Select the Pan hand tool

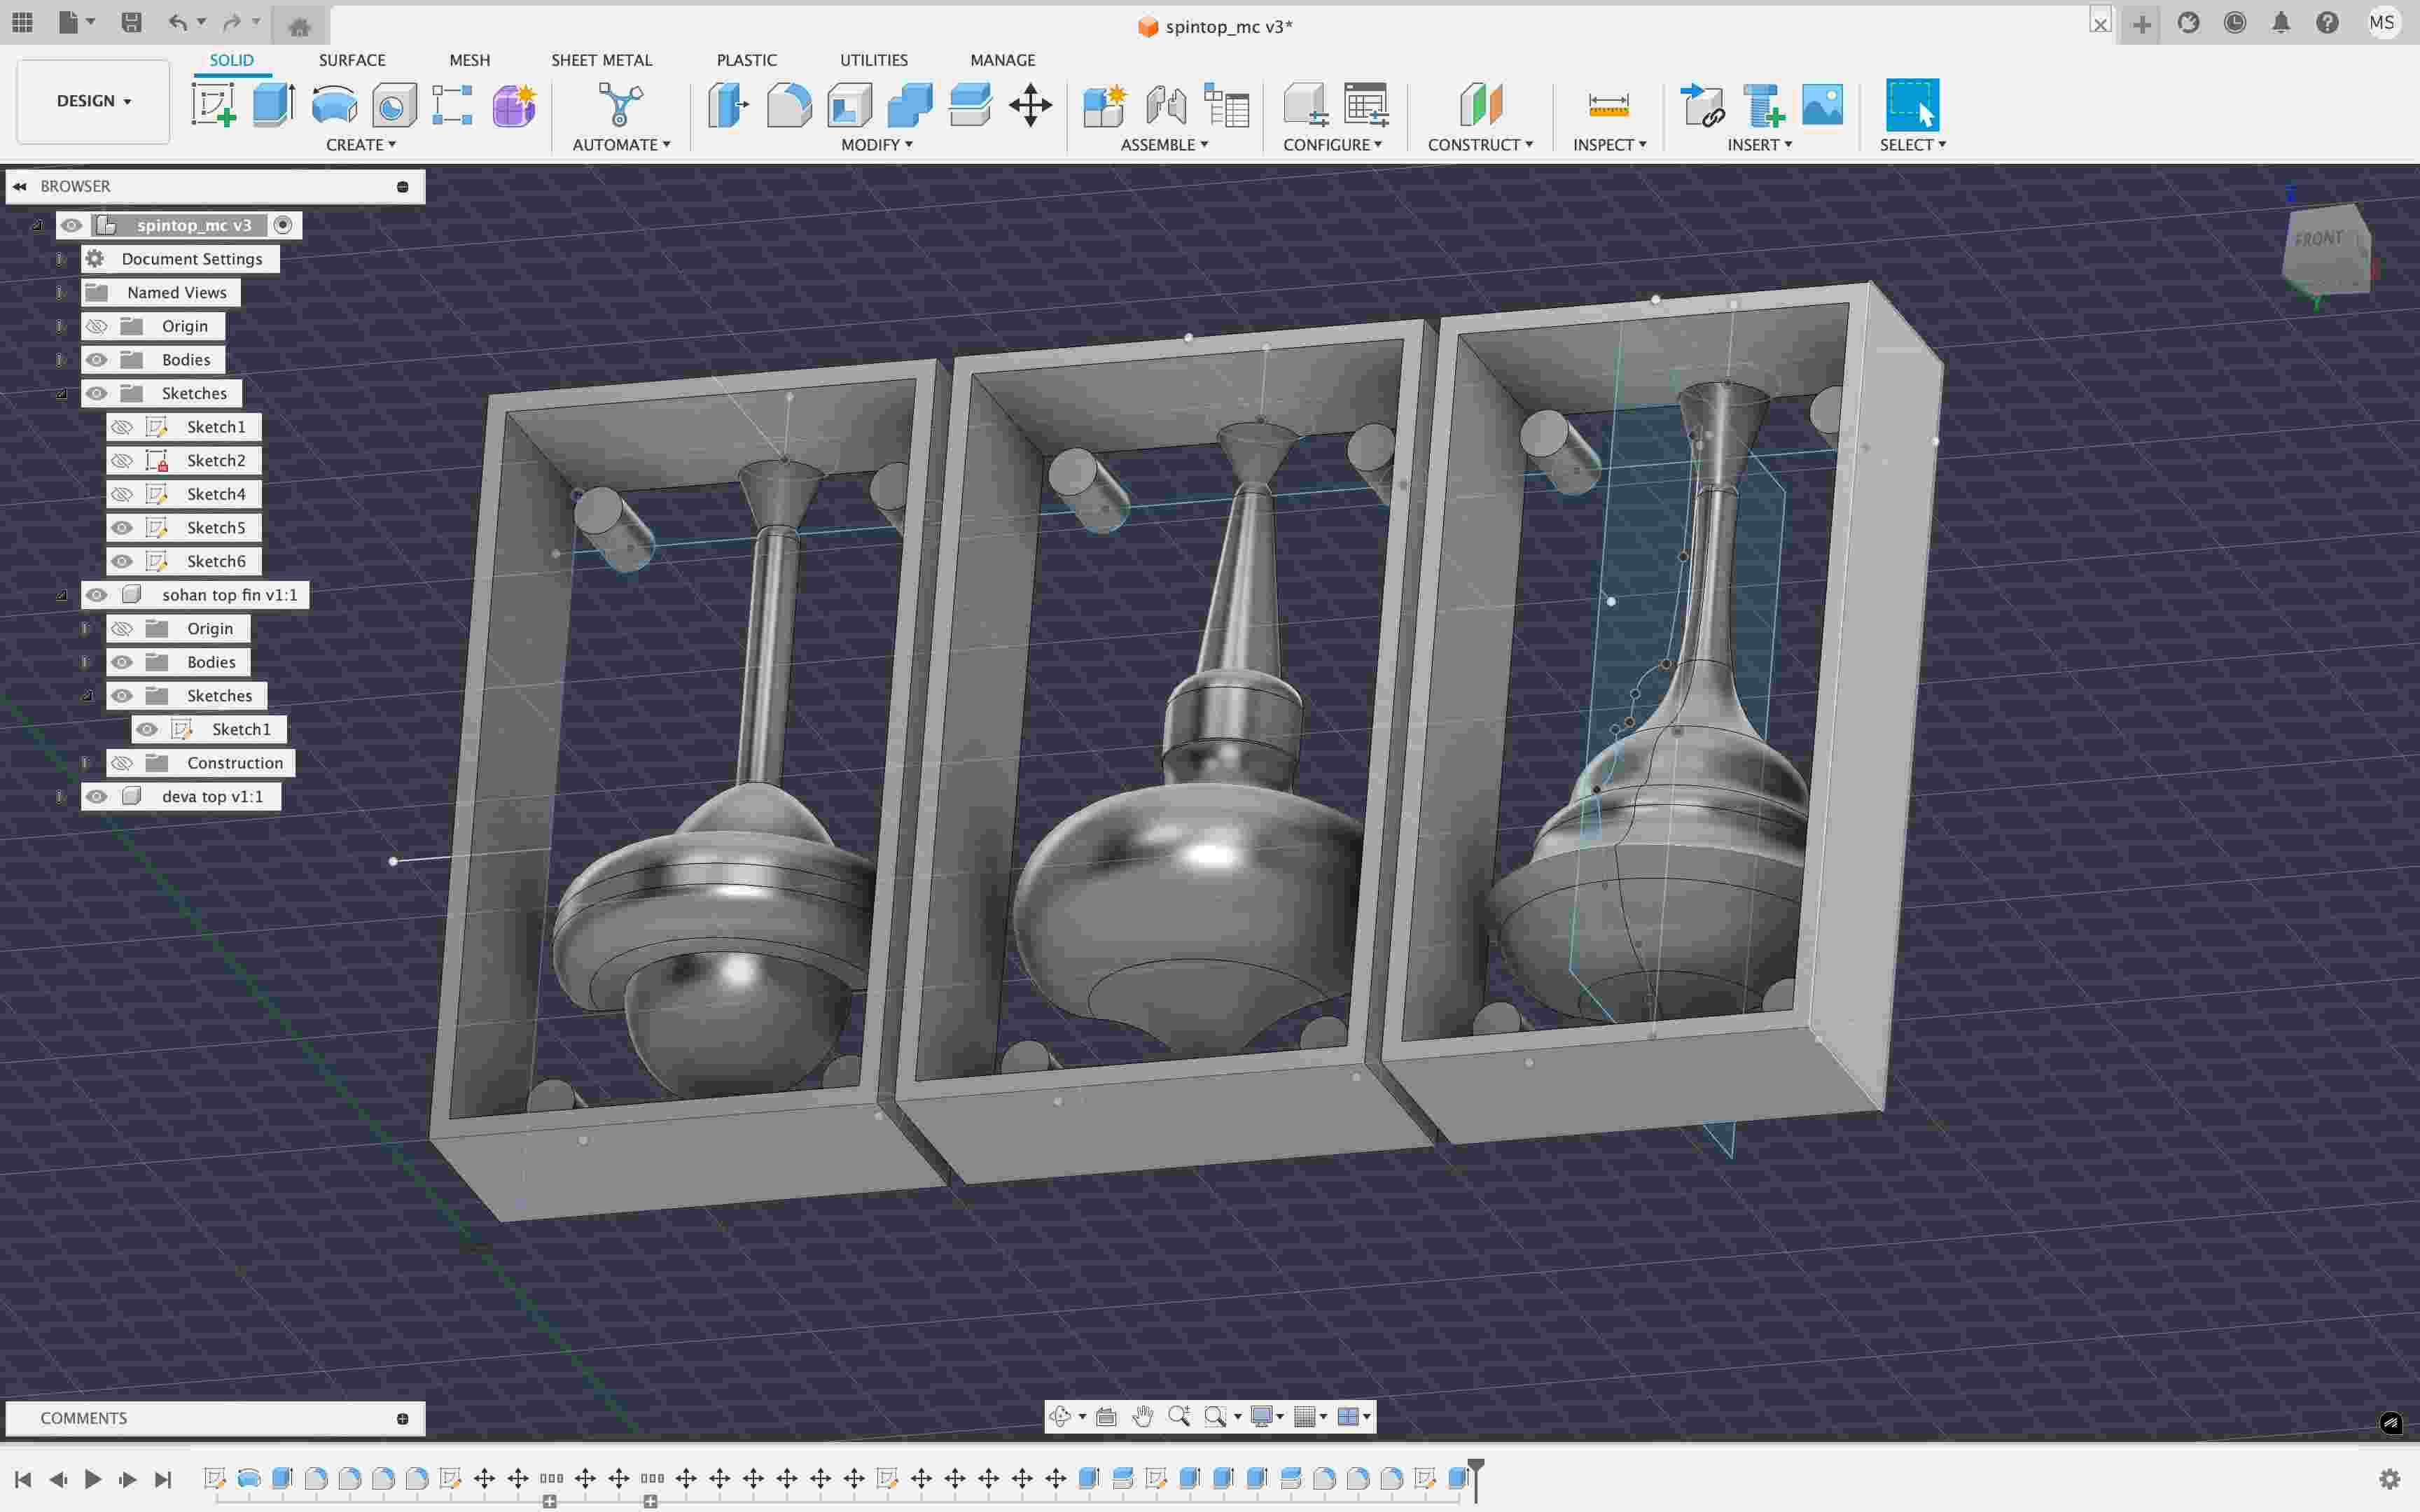(1143, 1416)
